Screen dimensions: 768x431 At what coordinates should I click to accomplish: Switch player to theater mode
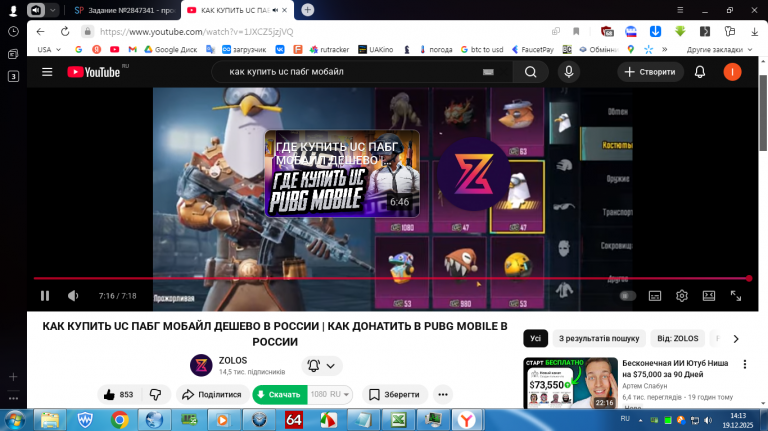tap(709, 296)
